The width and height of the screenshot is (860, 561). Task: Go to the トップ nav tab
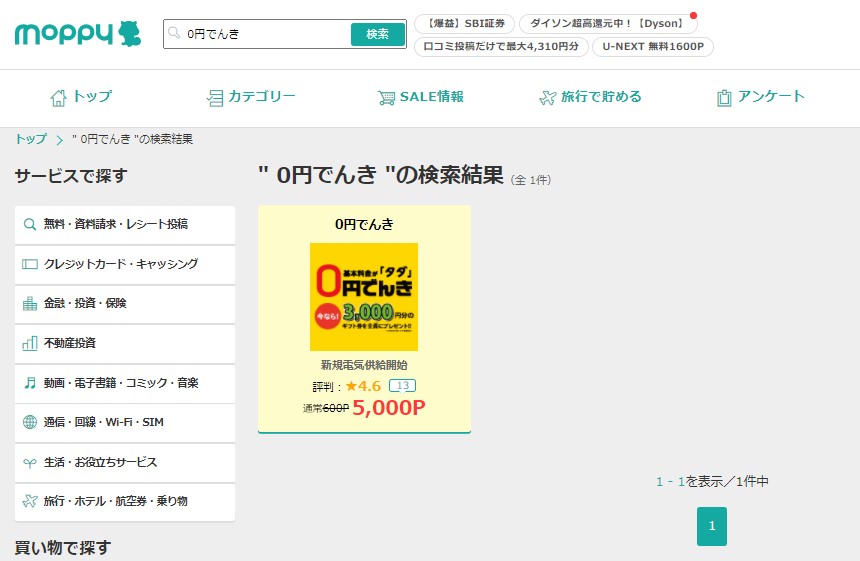[81, 97]
